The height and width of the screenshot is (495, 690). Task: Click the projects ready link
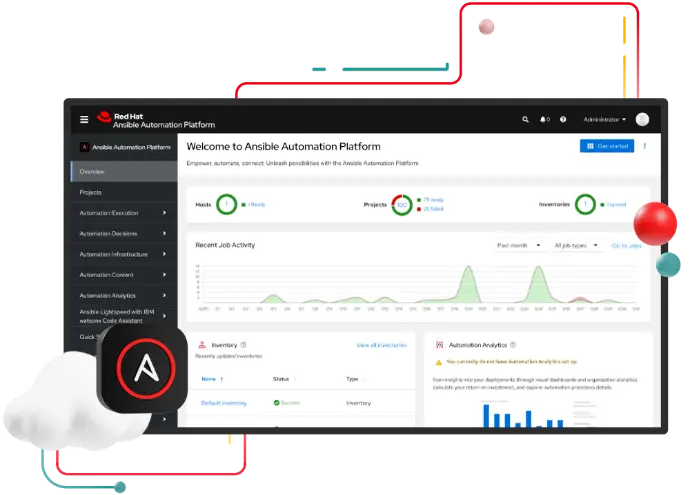tap(433, 200)
